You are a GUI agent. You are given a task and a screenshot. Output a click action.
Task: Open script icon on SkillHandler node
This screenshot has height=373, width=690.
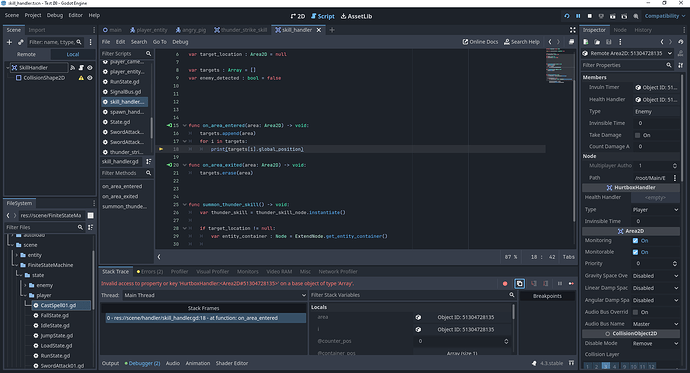[x=81, y=68]
